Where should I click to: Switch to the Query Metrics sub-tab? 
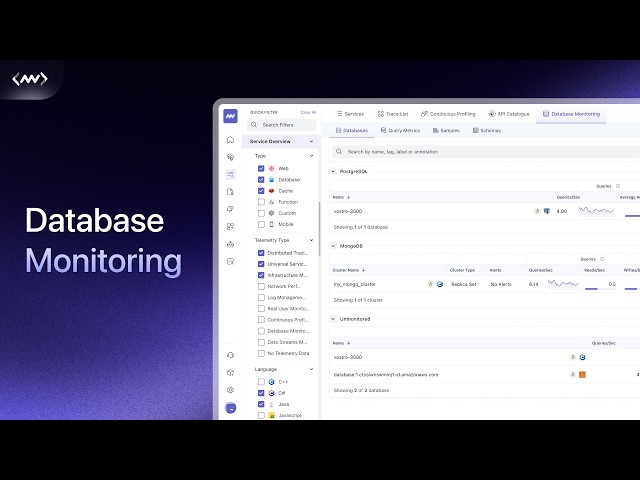(x=400, y=131)
